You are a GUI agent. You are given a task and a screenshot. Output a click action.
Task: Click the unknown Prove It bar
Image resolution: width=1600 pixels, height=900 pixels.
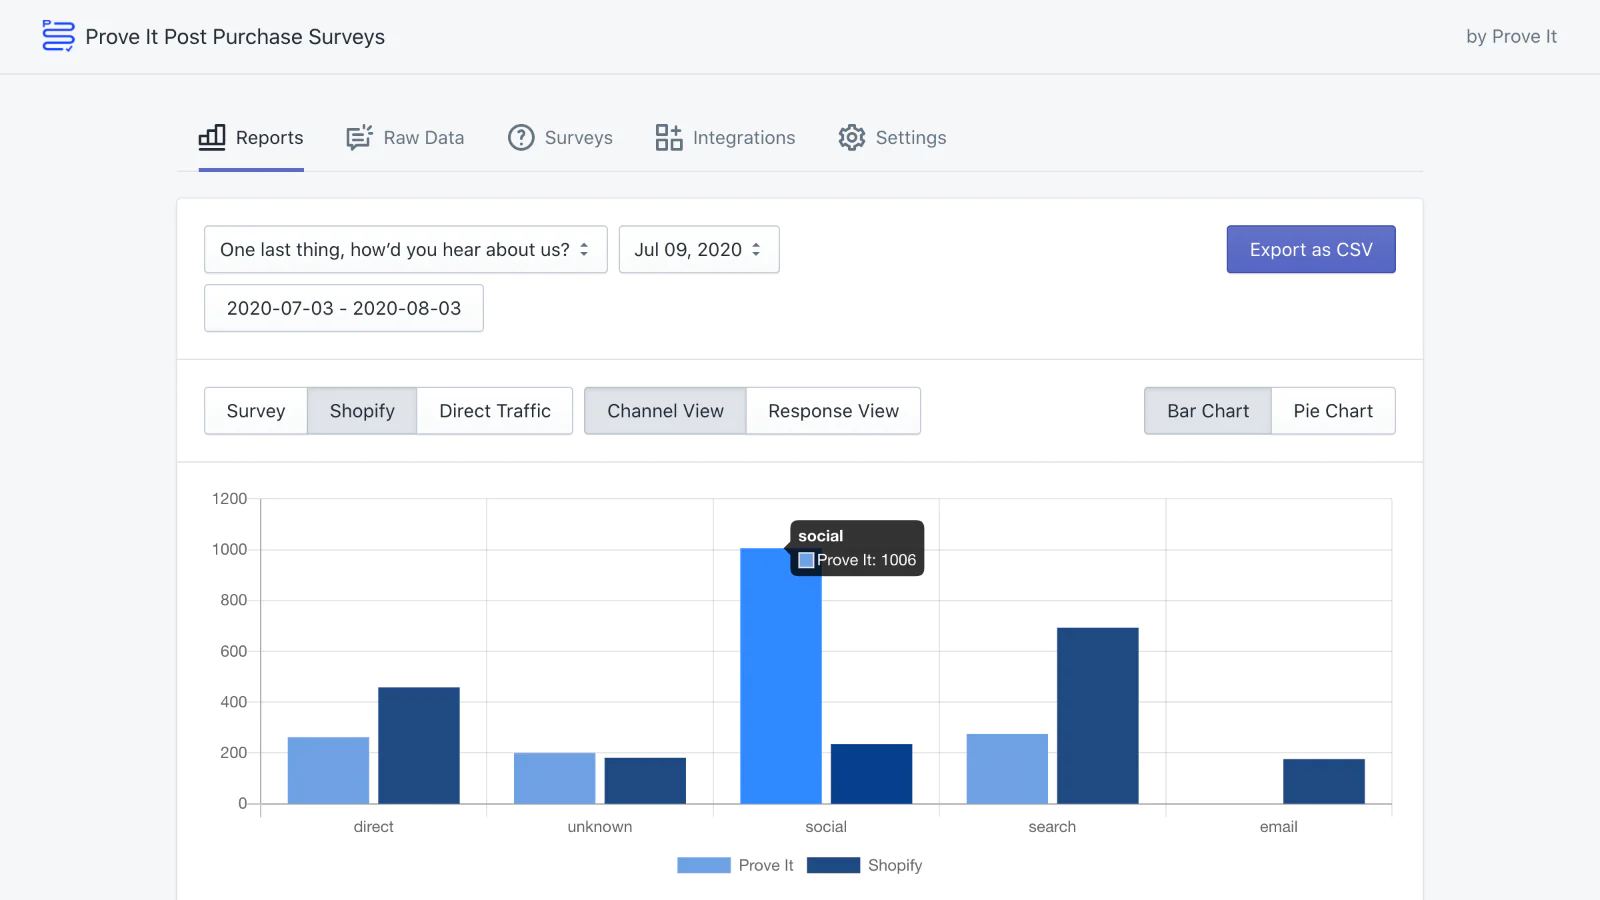[x=555, y=778]
